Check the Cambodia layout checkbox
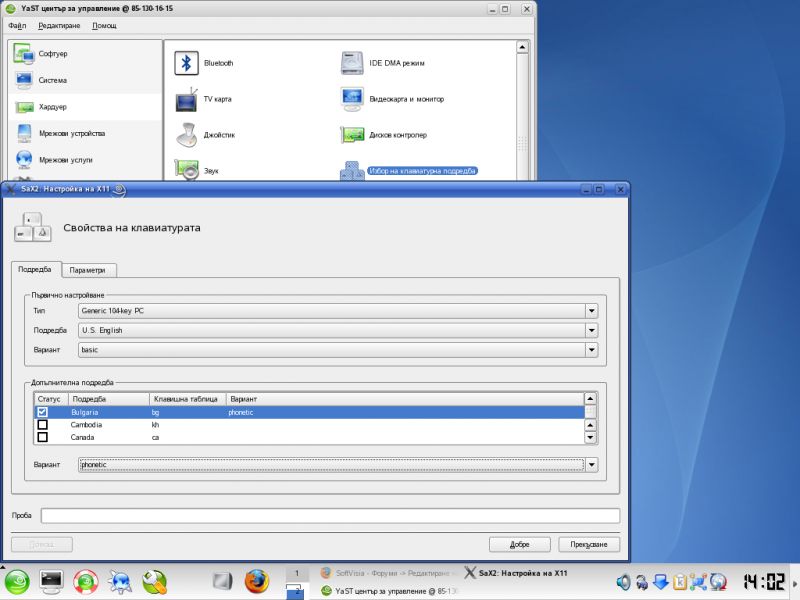This screenshot has width=800, height=600. point(42,424)
